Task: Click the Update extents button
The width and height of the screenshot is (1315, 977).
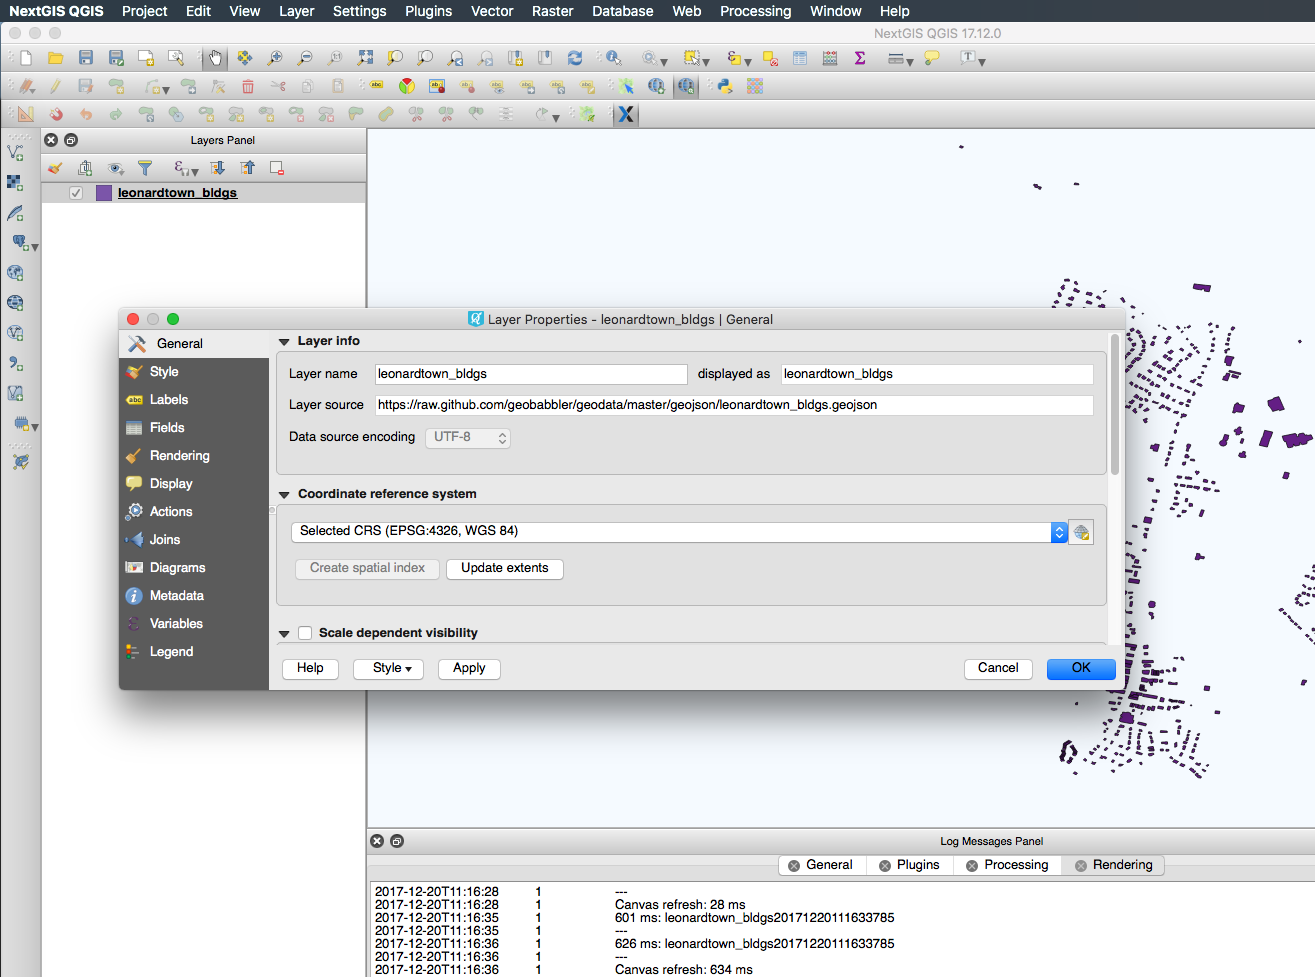Action: 505,568
